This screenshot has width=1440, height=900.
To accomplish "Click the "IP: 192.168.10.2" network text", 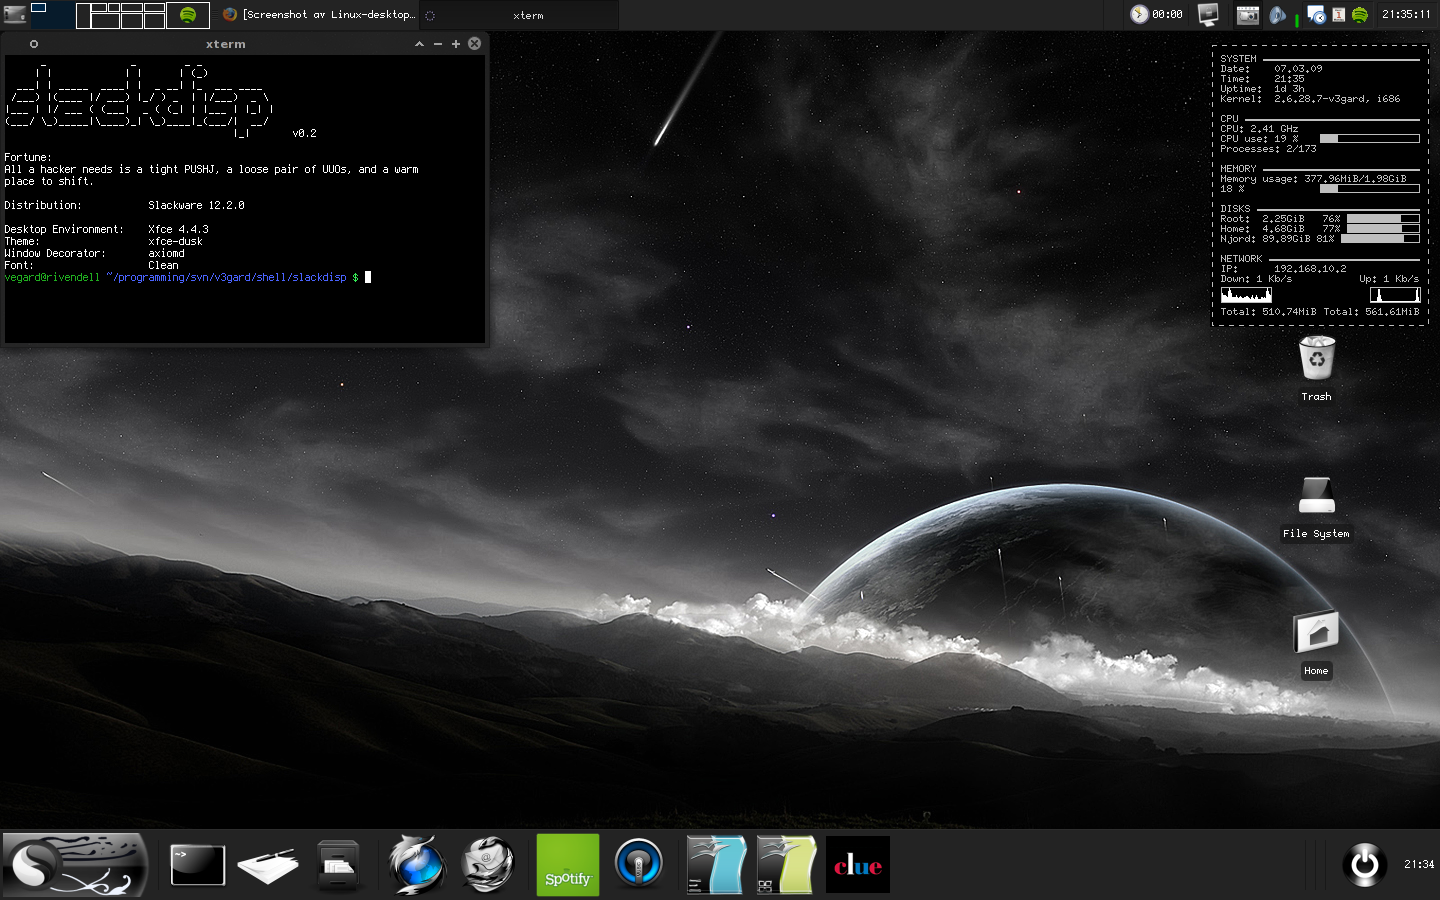I will (1283, 269).
